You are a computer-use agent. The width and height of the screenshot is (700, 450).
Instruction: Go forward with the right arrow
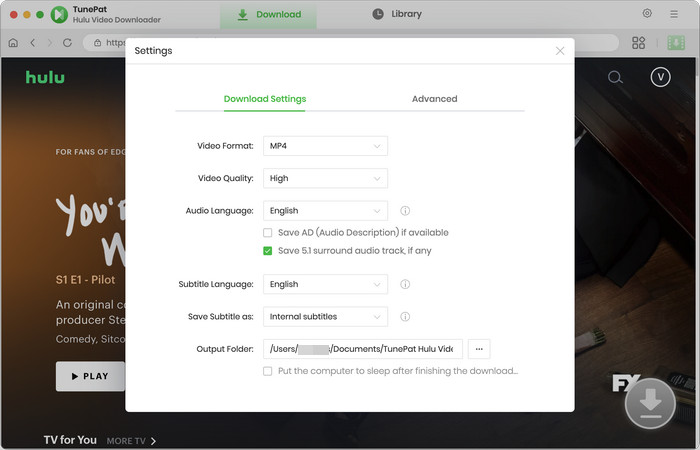[50, 43]
